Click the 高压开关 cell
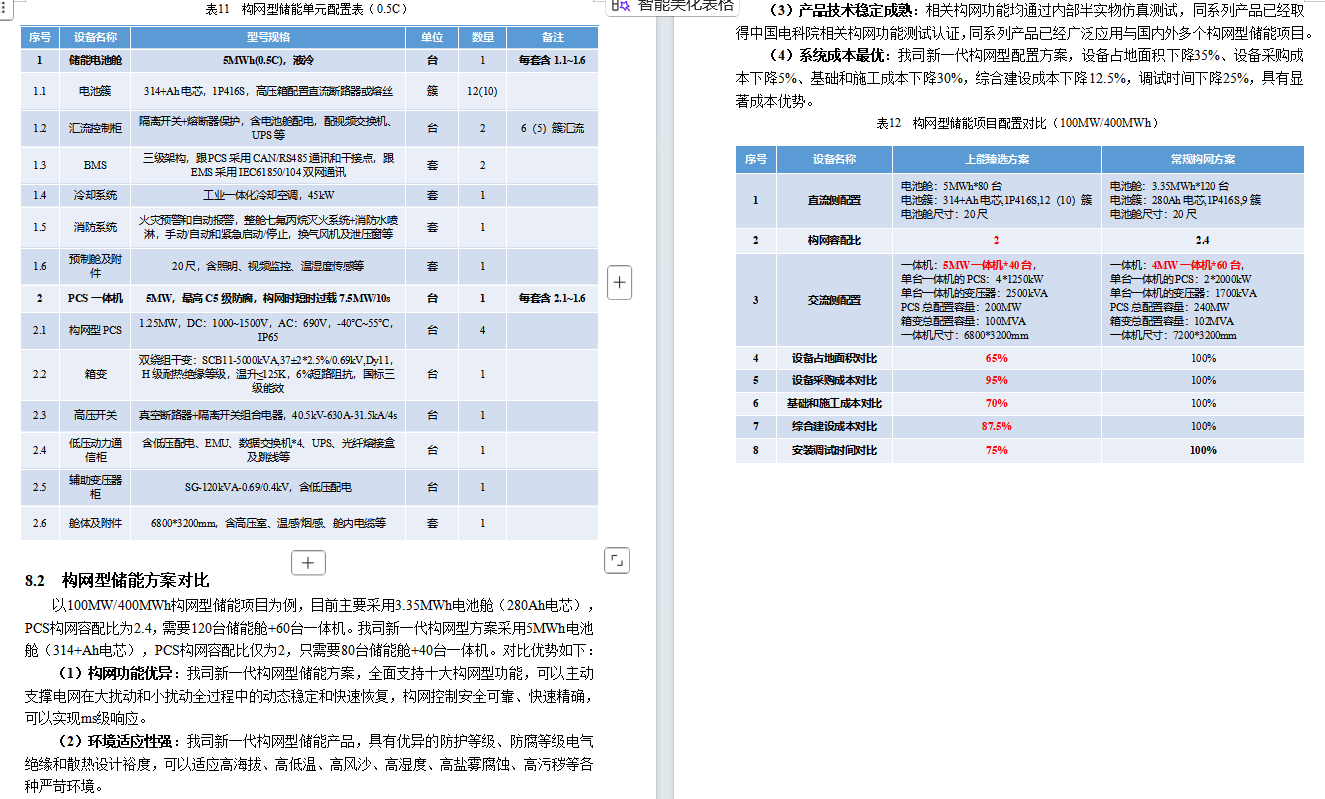This screenshot has width=1325, height=799. 95,415
